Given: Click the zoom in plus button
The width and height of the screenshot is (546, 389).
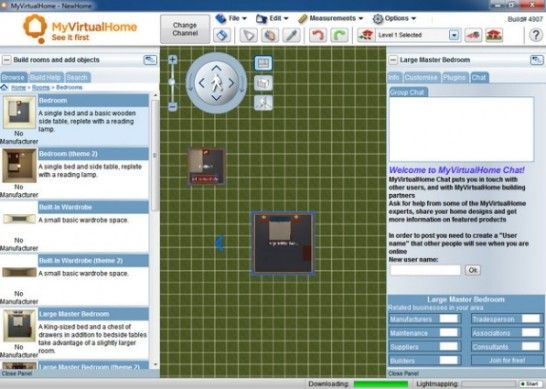Looking at the screenshot, I should [172, 60].
